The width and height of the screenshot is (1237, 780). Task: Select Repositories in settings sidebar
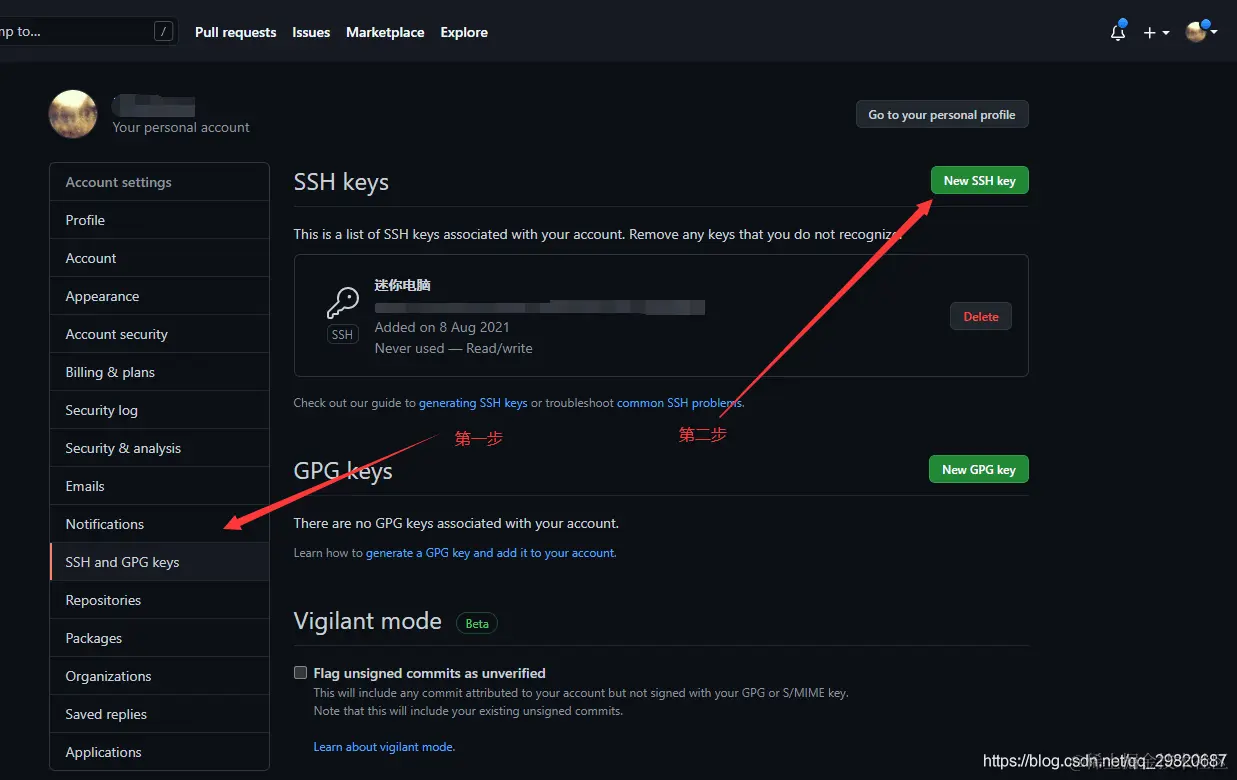point(159,600)
